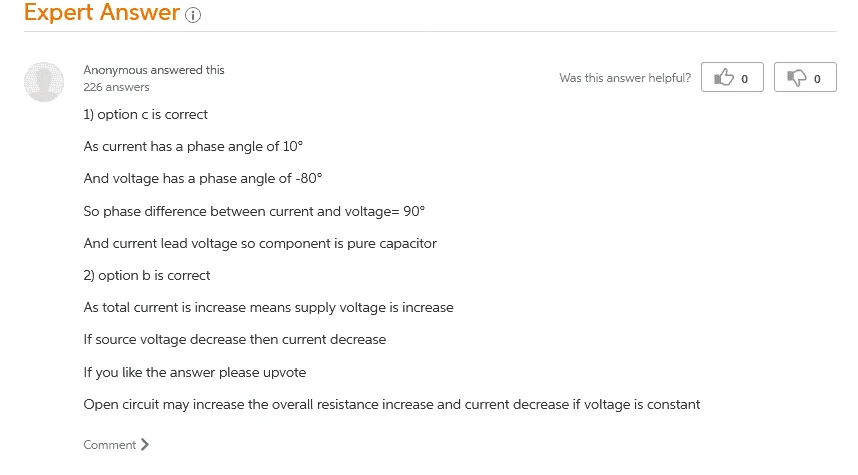Open the anonymous user's avatar picture
The width and height of the screenshot is (858, 475).
[44, 82]
